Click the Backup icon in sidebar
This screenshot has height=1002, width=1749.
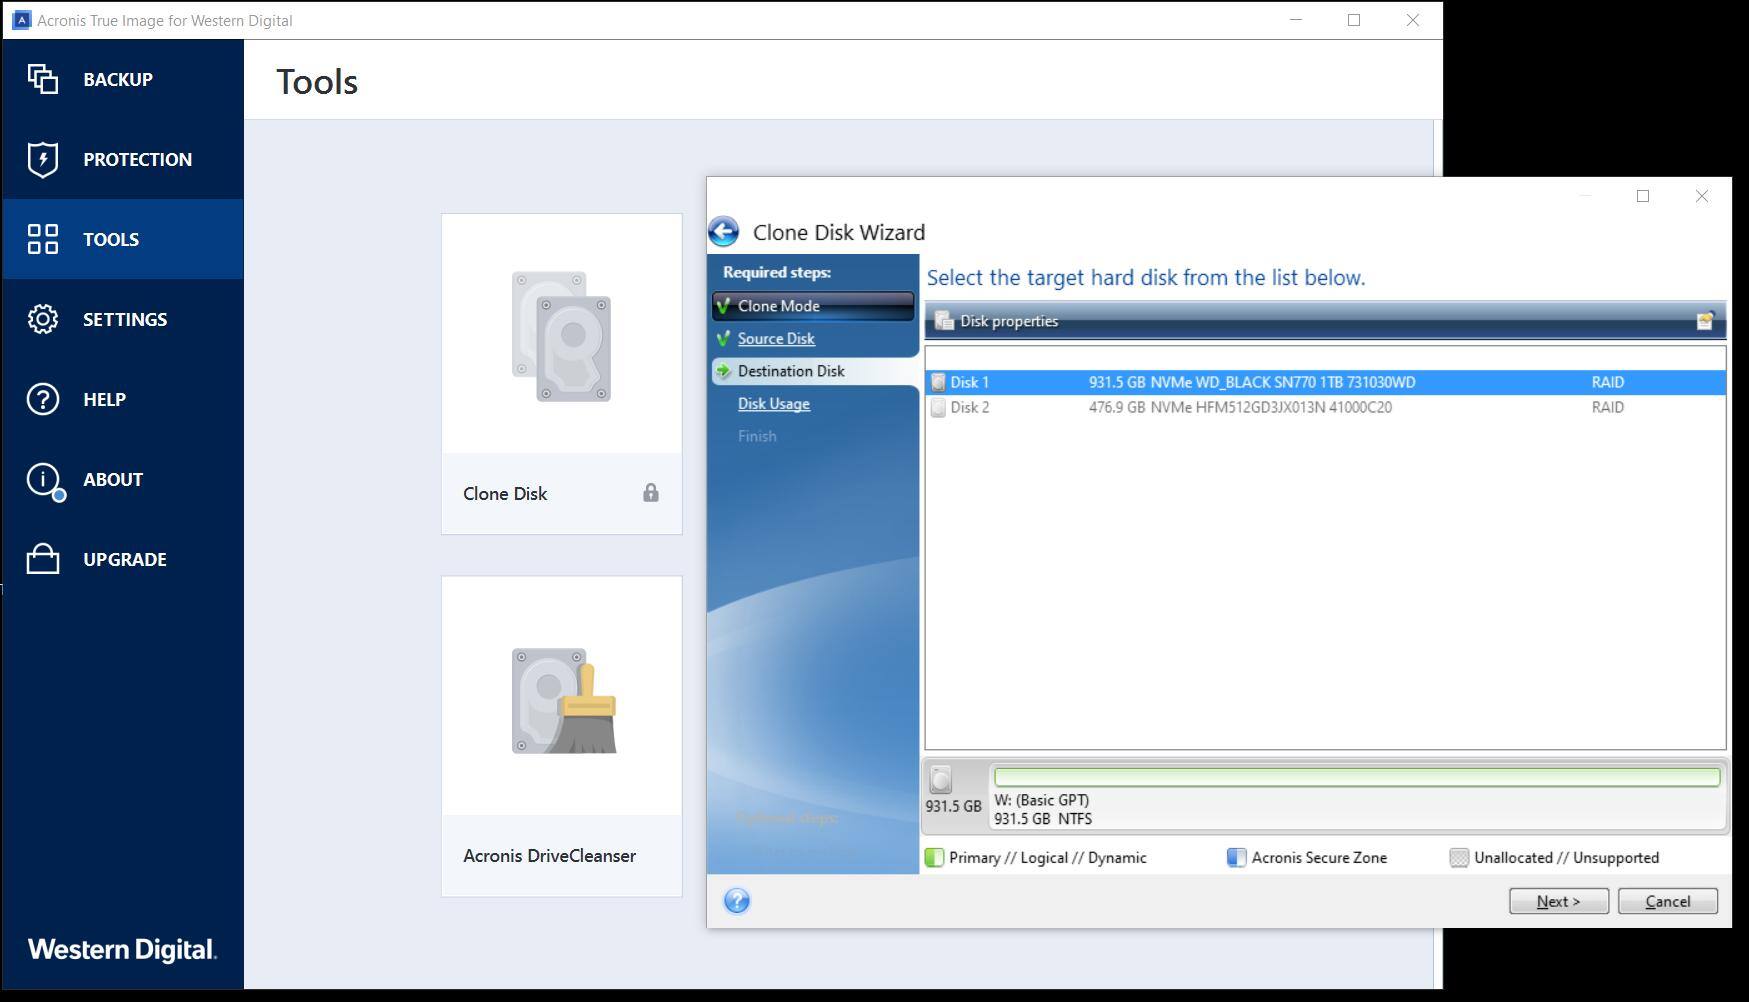[43, 79]
